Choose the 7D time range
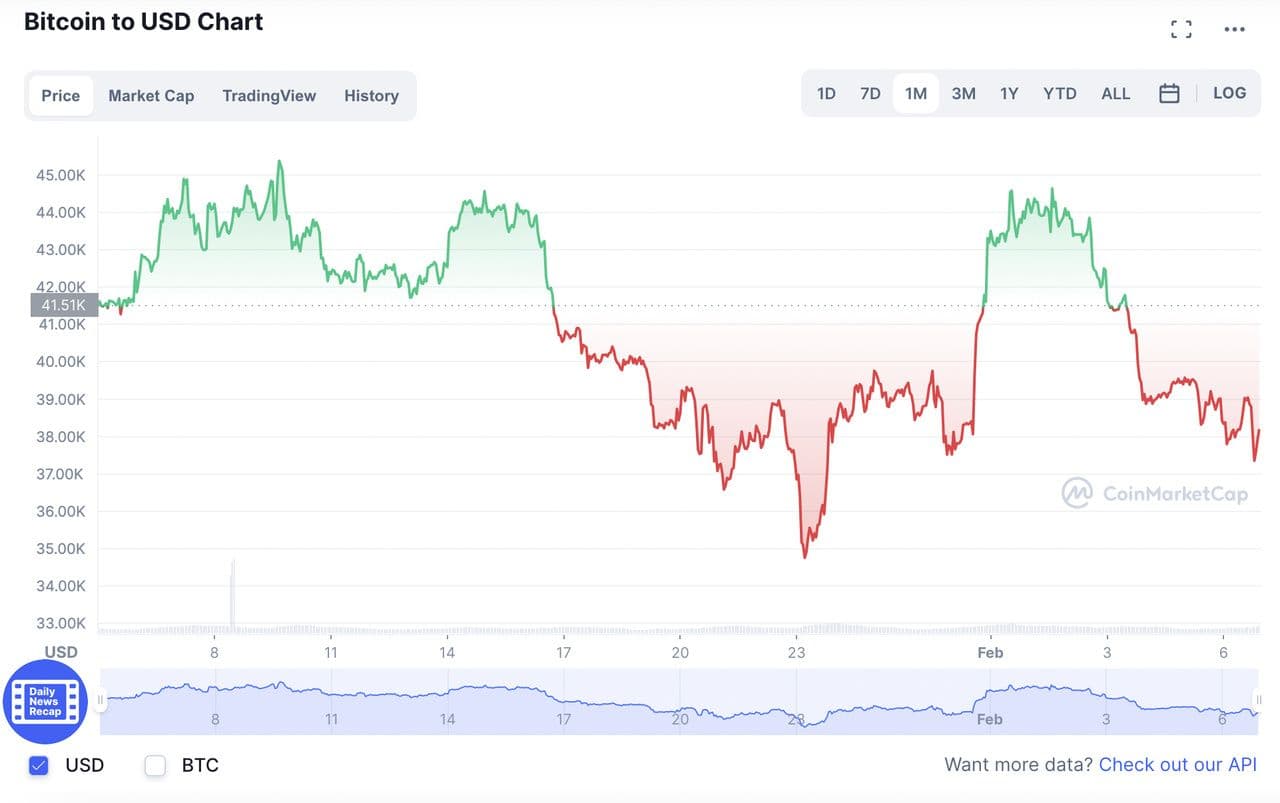This screenshot has width=1280, height=803. pyautogui.click(x=870, y=94)
